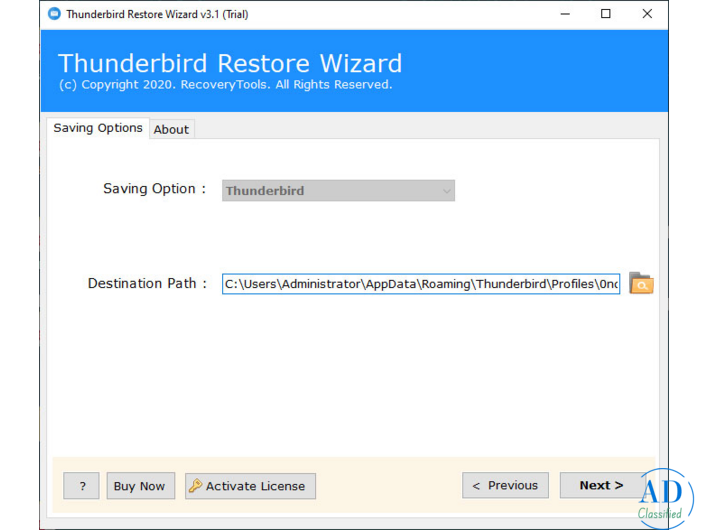This screenshot has height=530, width=710.
Task: Click the 'Thunderbird Restore Wizard' banner heading
Action: click(230, 63)
